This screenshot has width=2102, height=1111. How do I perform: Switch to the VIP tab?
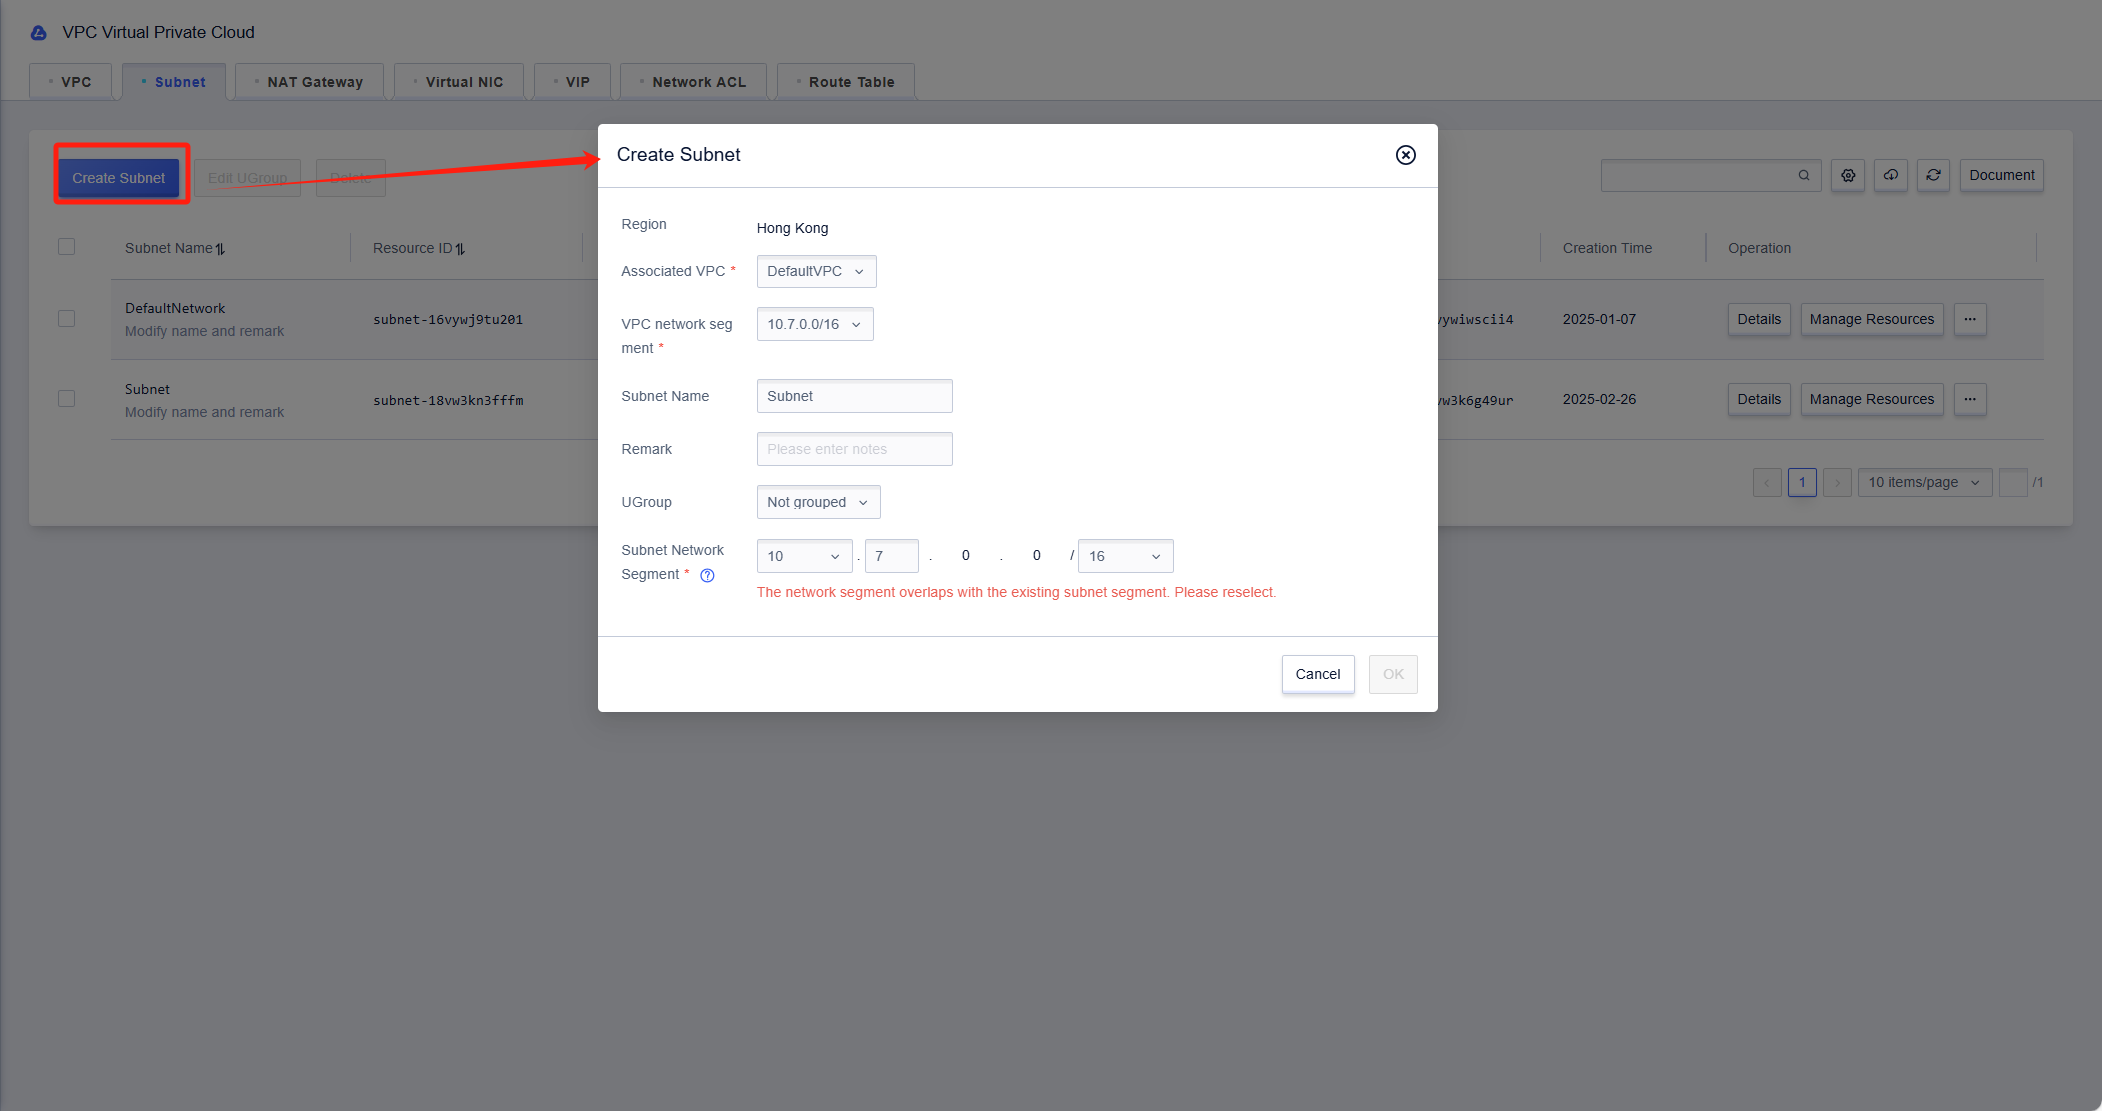click(x=572, y=82)
